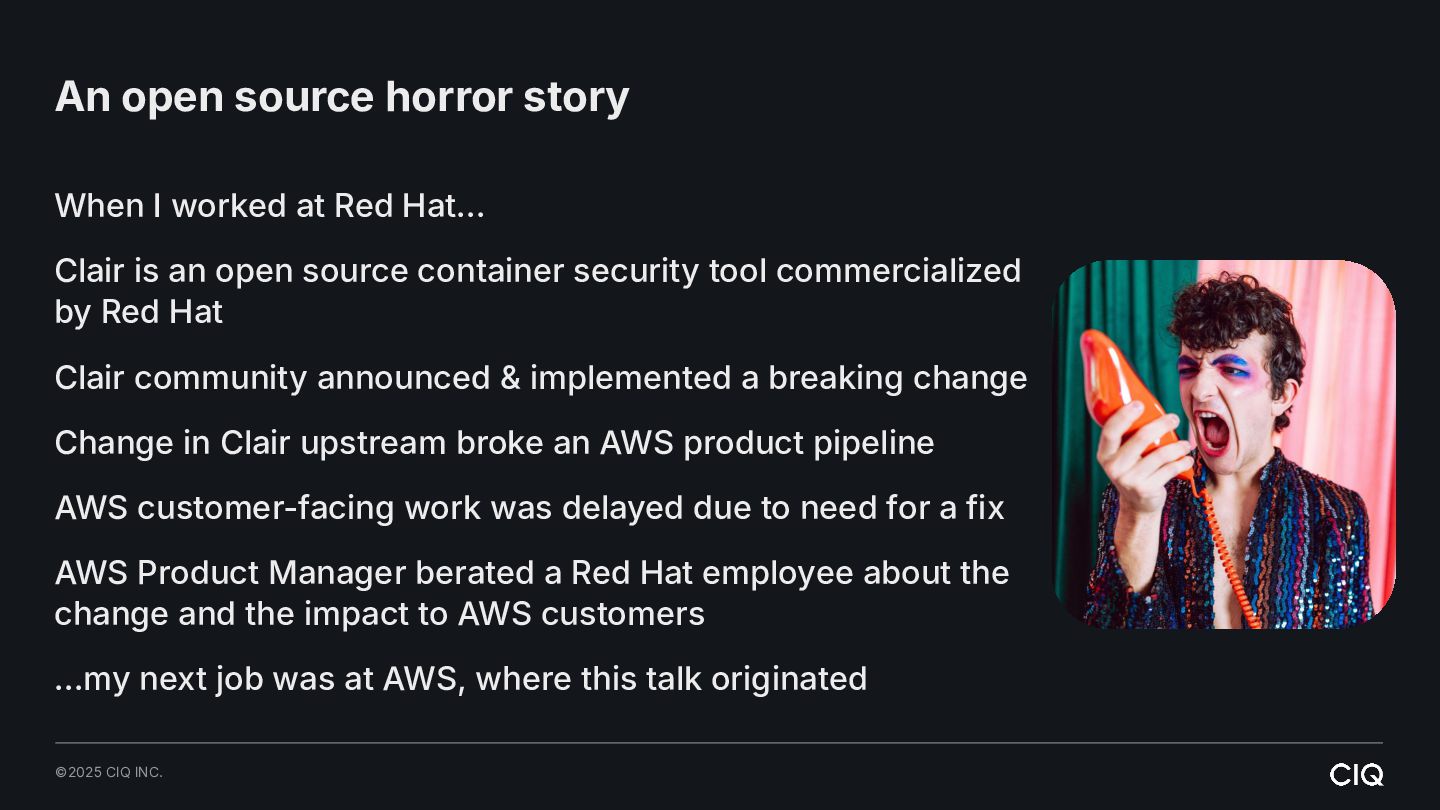Click the bullet about Clair being an open source tool
This screenshot has width=1440, height=810.
(538, 291)
